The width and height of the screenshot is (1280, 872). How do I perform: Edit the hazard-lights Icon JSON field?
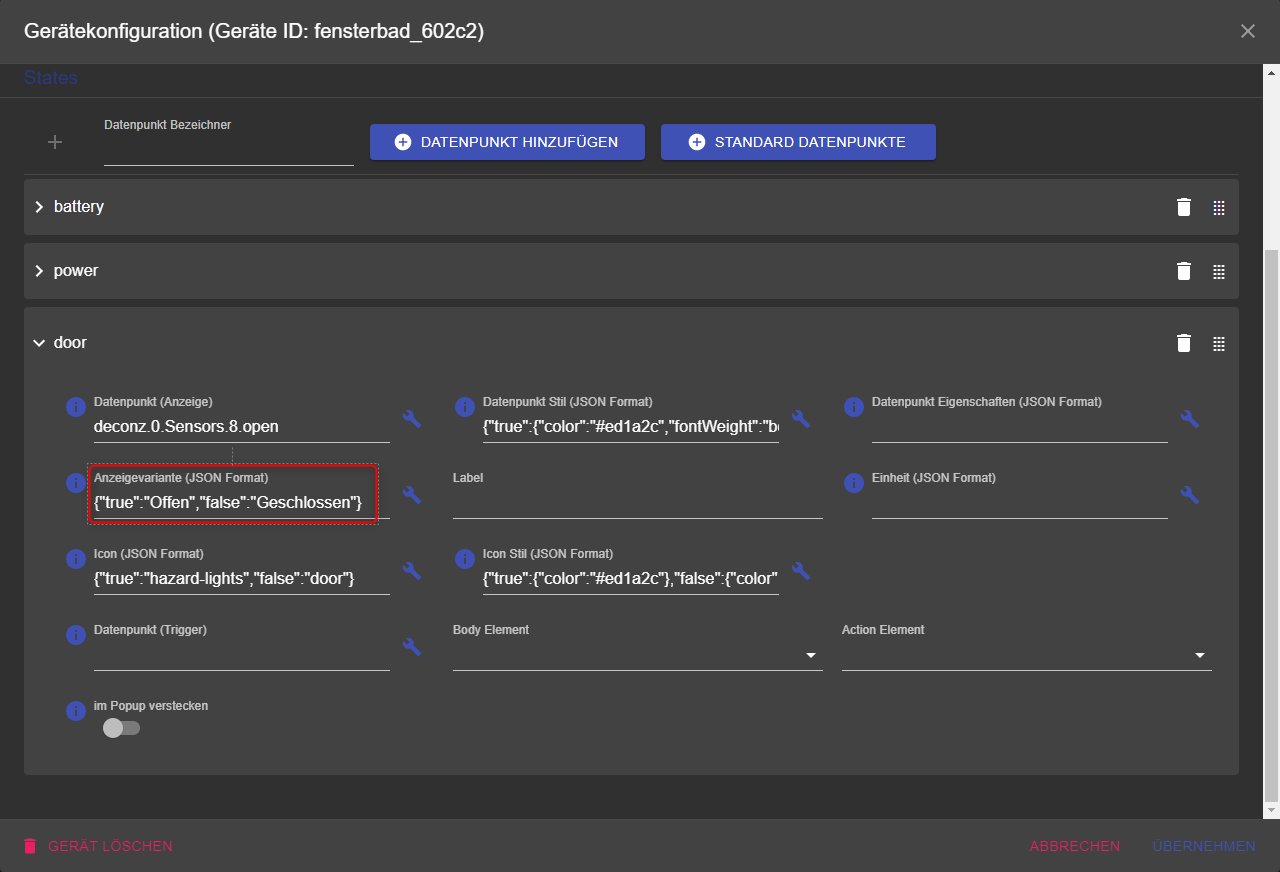click(x=242, y=578)
